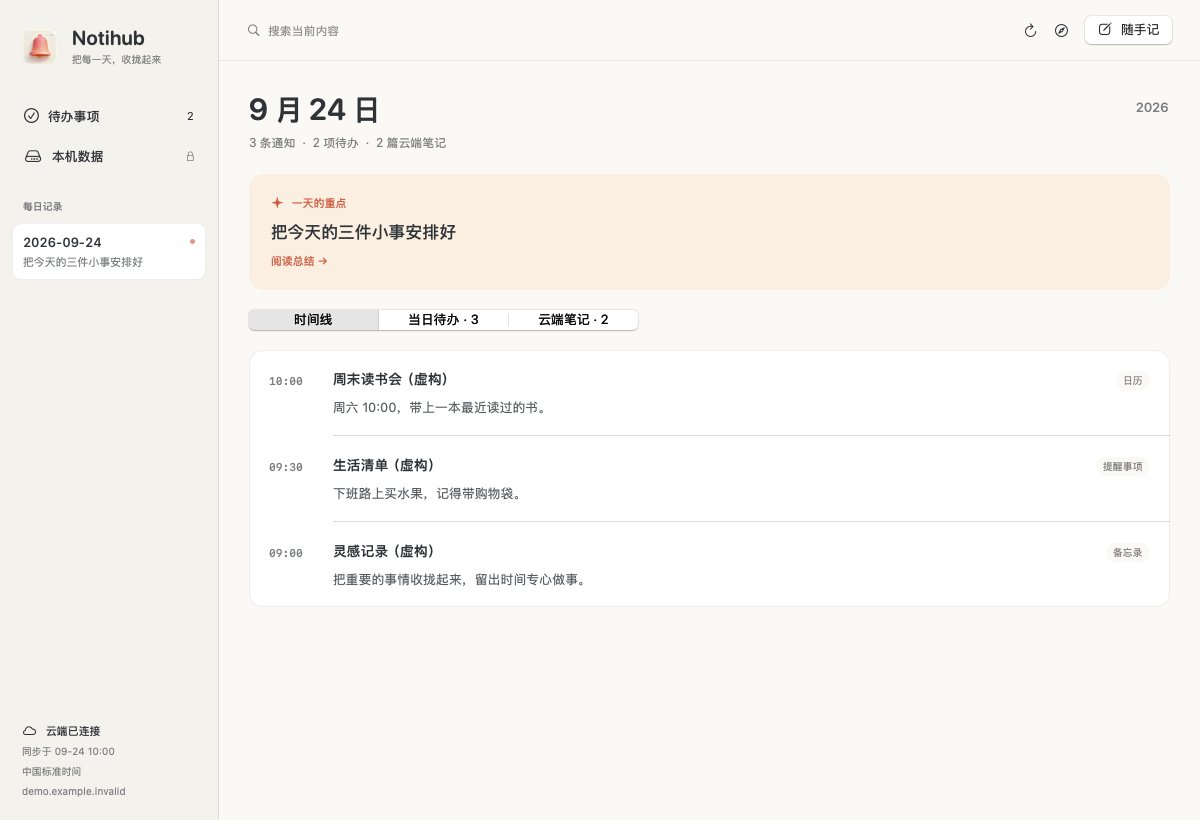Click the text 下班路上买水果，记得带购物袋。

(x=430, y=494)
